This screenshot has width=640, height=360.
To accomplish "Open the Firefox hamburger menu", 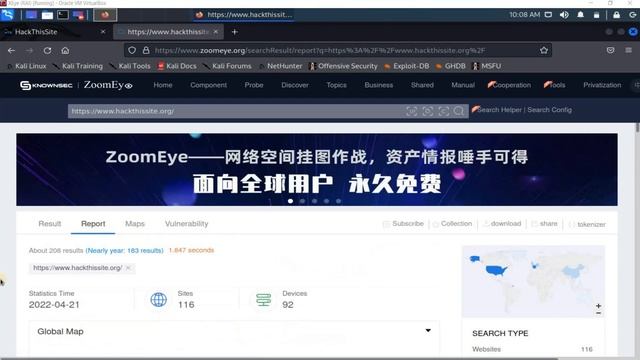I will coord(629,50).
